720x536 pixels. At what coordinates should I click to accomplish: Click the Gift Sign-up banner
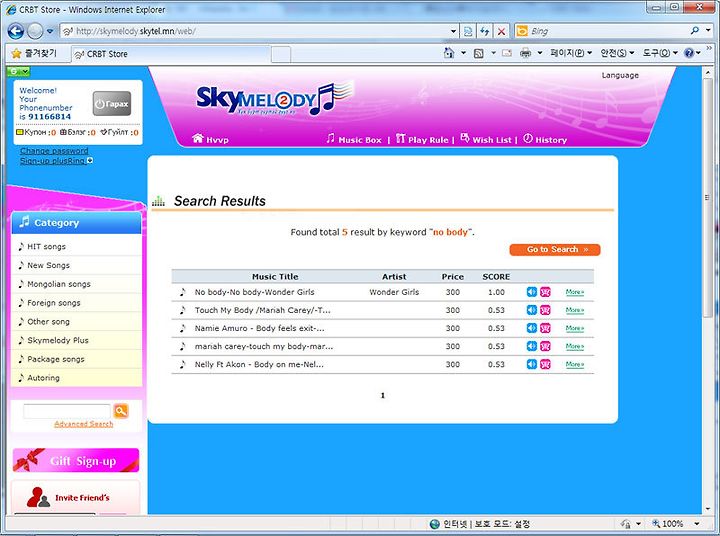coord(76,460)
